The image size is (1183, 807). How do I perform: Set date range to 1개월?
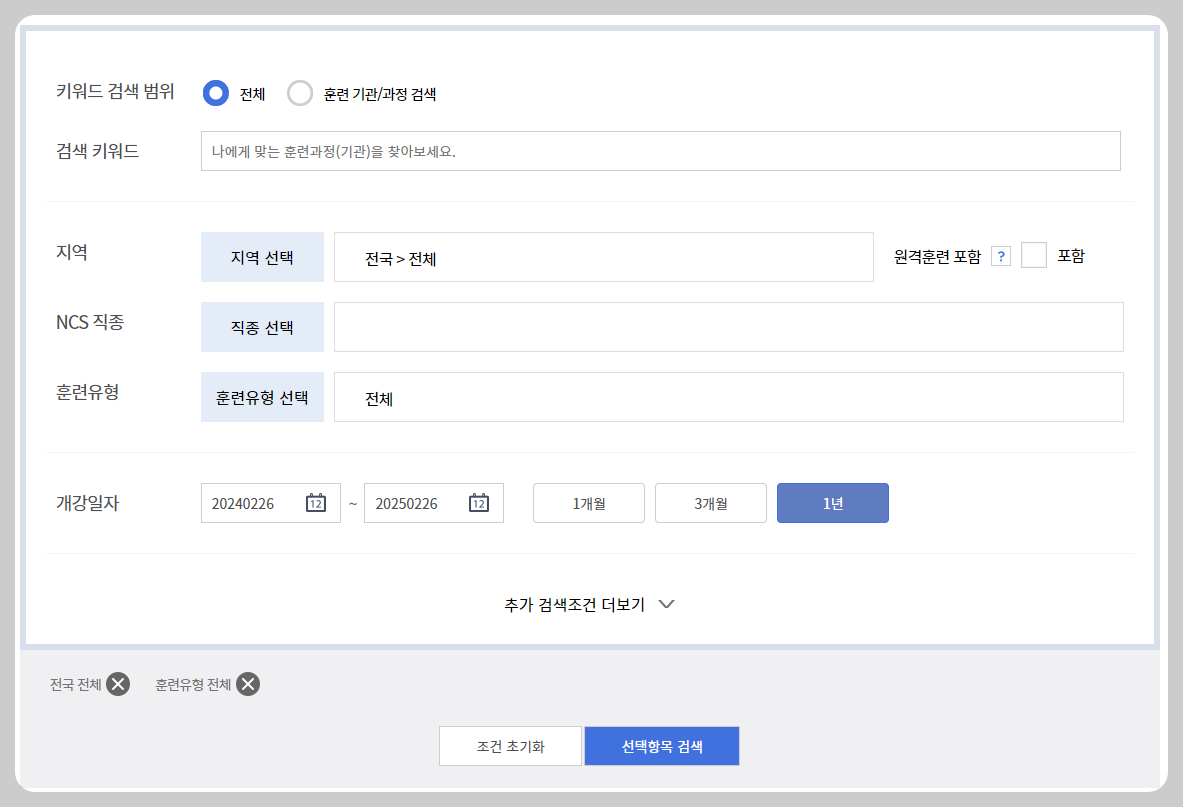(x=588, y=503)
